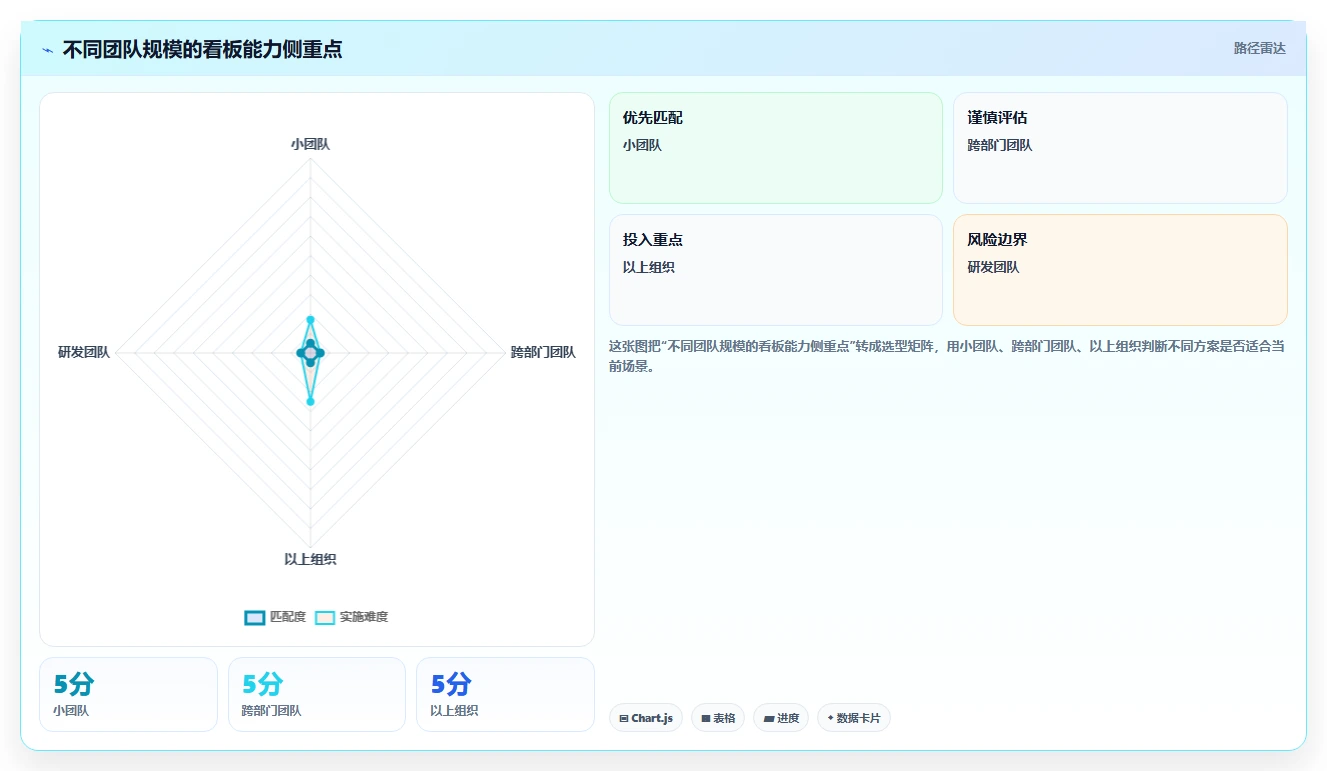1327x771 pixels.
Task: Select the 表格 tag chip
Action: point(718,718)
